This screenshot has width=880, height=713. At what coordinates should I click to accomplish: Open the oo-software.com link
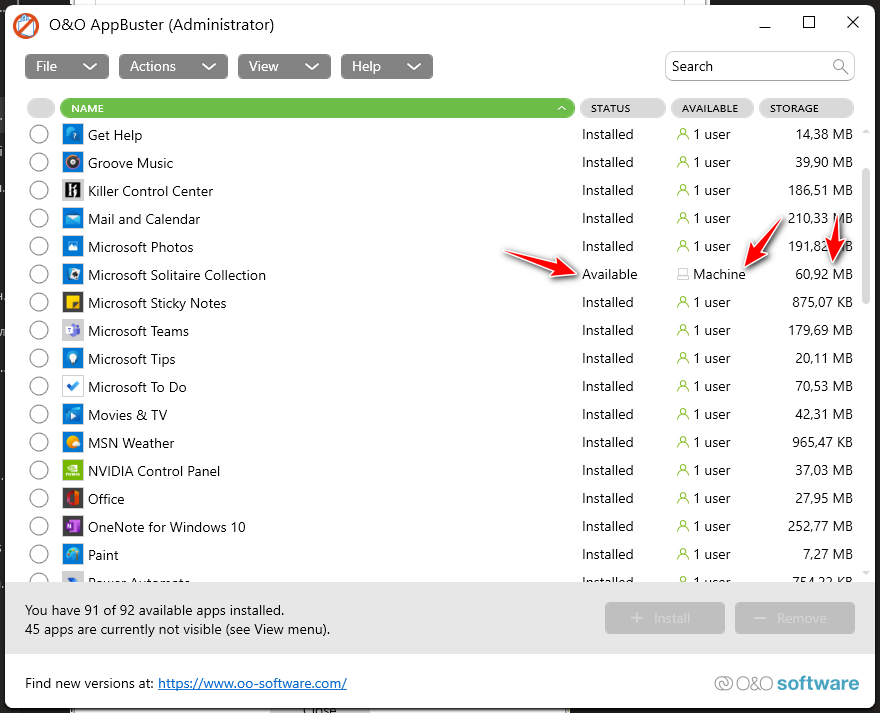click(x=252, y=683)
